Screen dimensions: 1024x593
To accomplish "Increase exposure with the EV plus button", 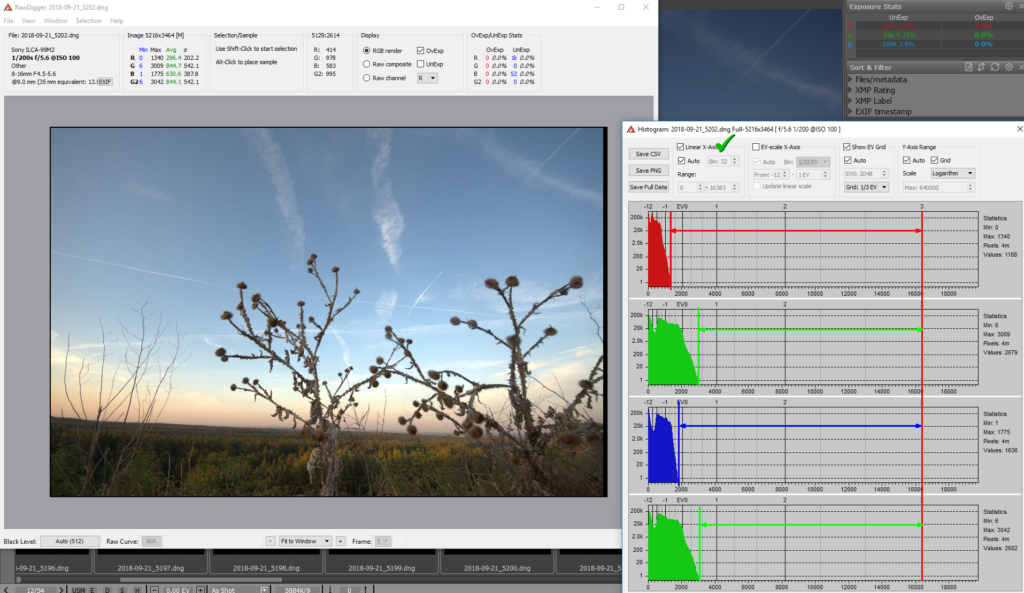I will point(200,589).
